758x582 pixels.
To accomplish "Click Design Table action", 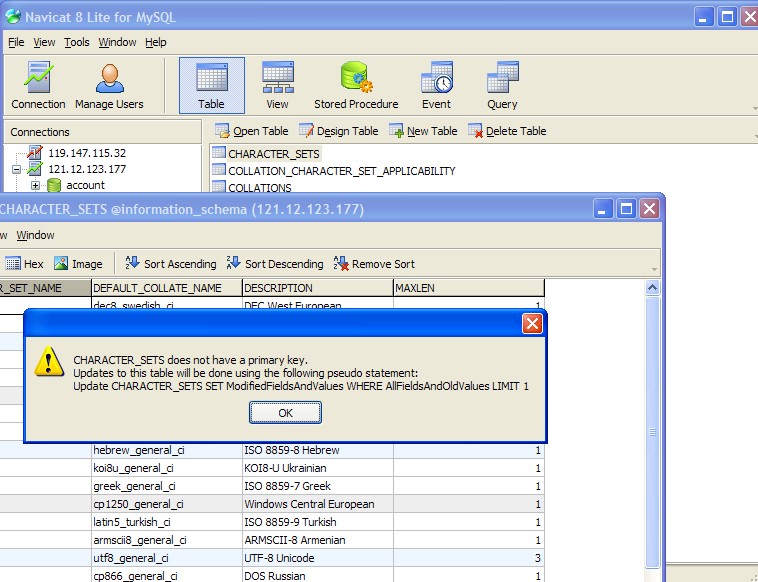I will coord(338,131).
